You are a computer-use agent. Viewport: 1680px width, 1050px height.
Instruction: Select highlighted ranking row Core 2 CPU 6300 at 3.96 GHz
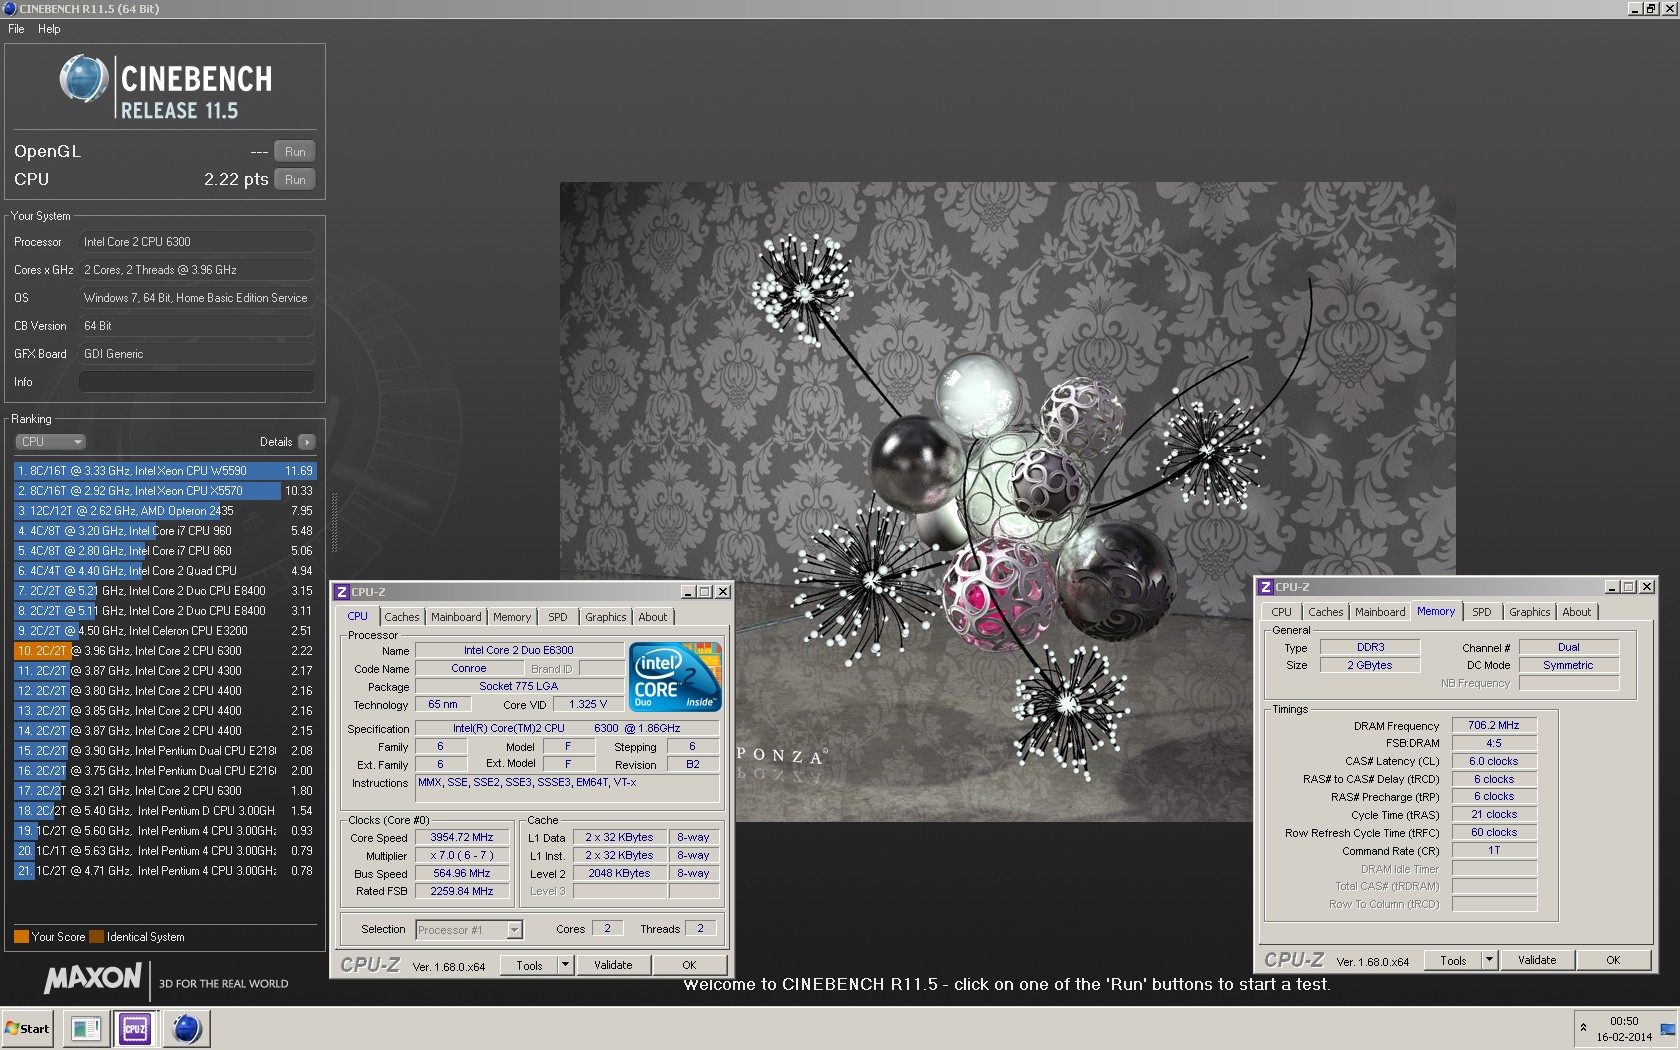(165, 651)
